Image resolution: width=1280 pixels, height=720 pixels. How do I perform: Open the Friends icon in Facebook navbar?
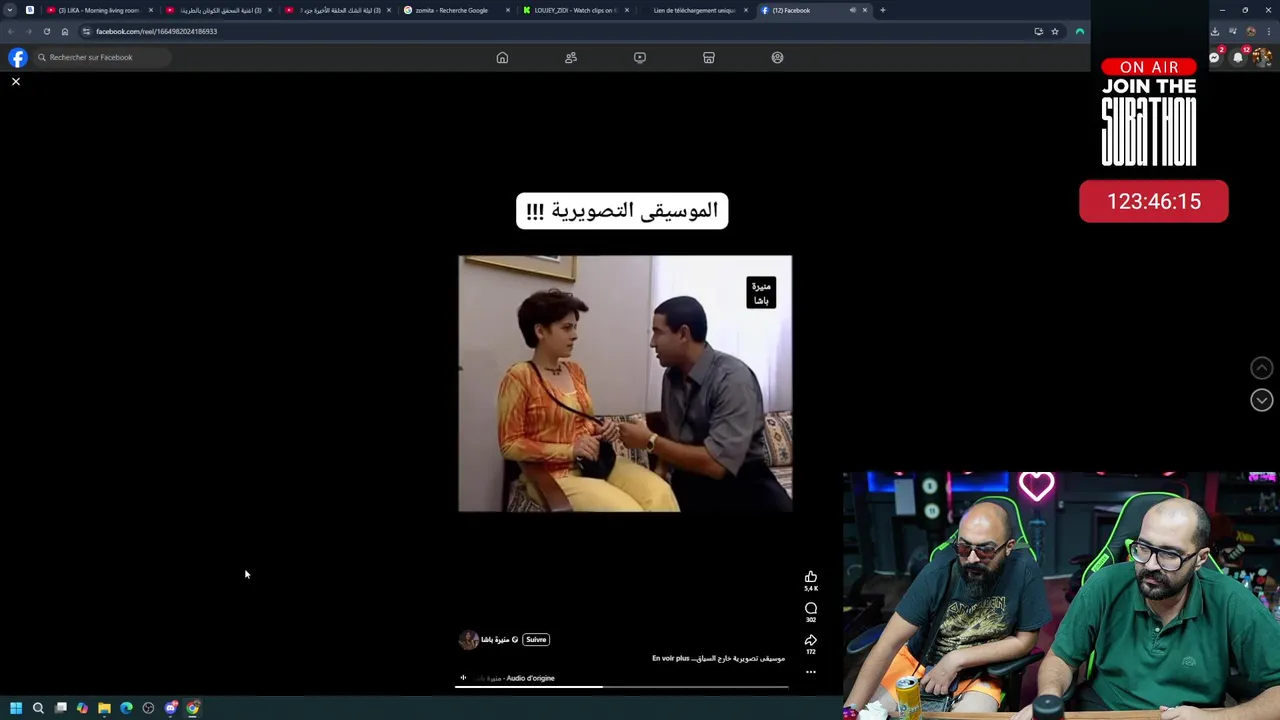pyautogui.click(x=571, y=58)
